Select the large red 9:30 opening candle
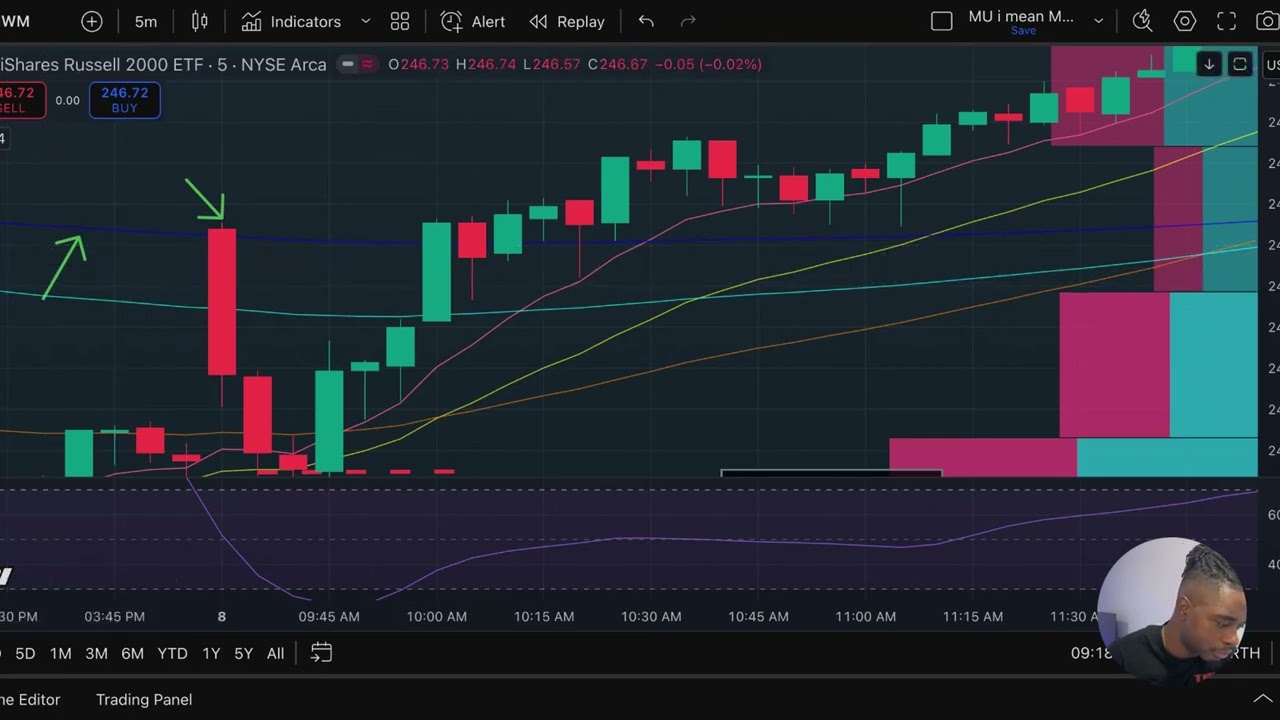The height and width of the screenshot is (720, 1280). click(222, 301)
